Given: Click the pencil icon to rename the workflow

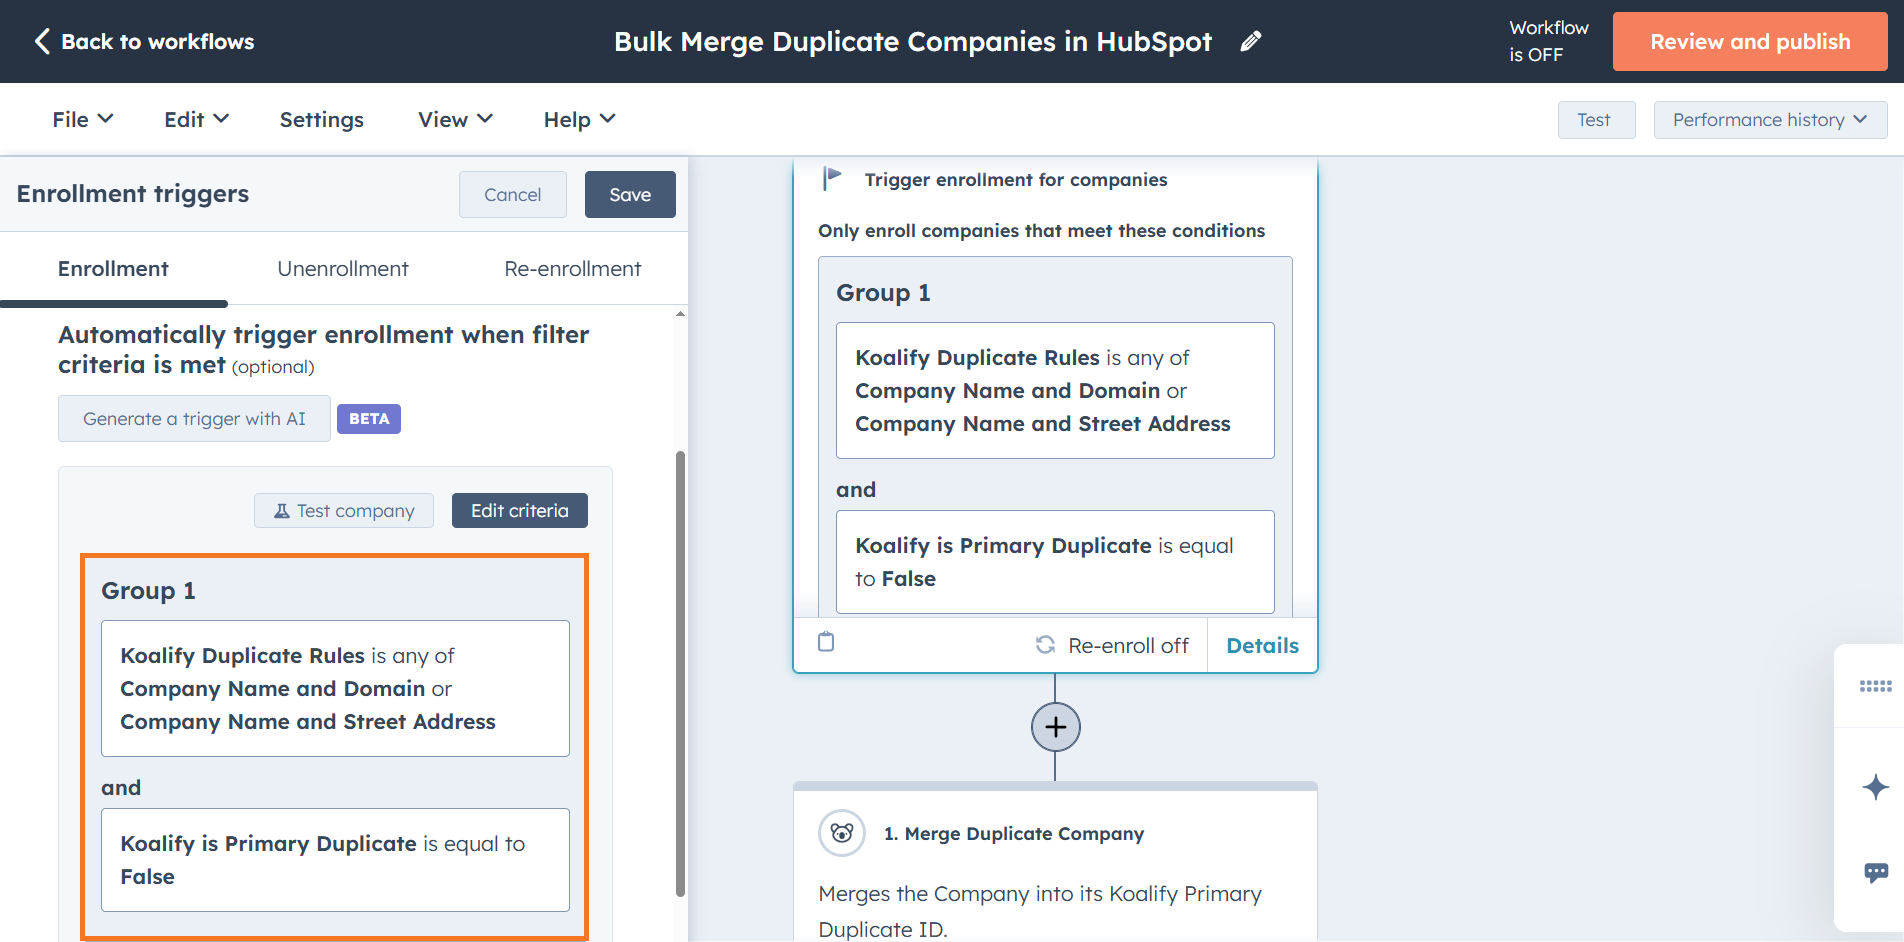Looking at the screenshot, I should point(1249,41).
